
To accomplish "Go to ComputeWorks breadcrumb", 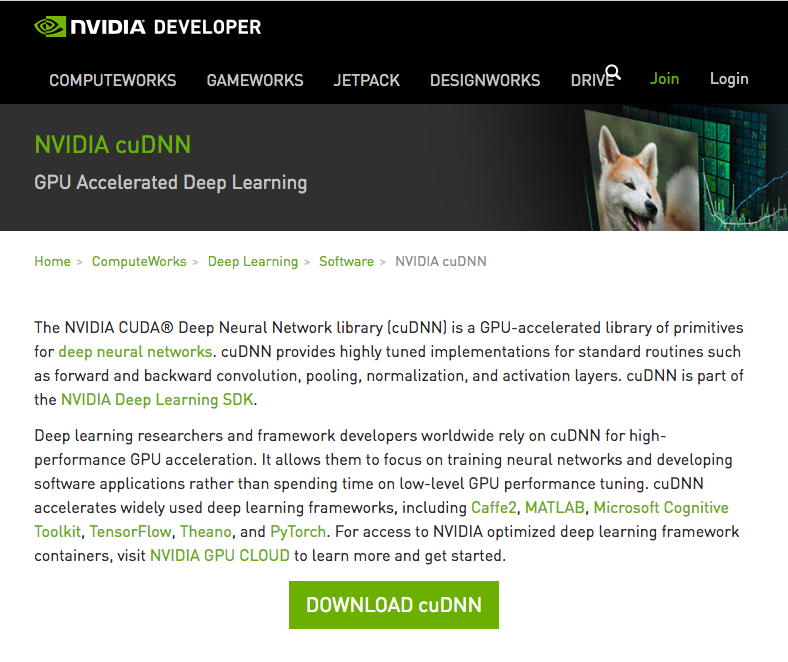I will [139, 261].
